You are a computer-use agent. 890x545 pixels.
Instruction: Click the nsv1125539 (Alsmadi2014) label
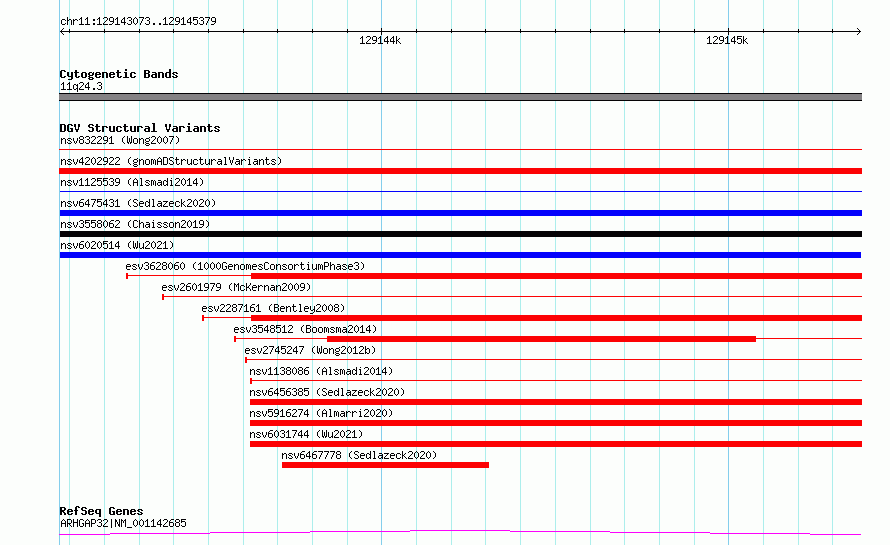tap(132, 182)
